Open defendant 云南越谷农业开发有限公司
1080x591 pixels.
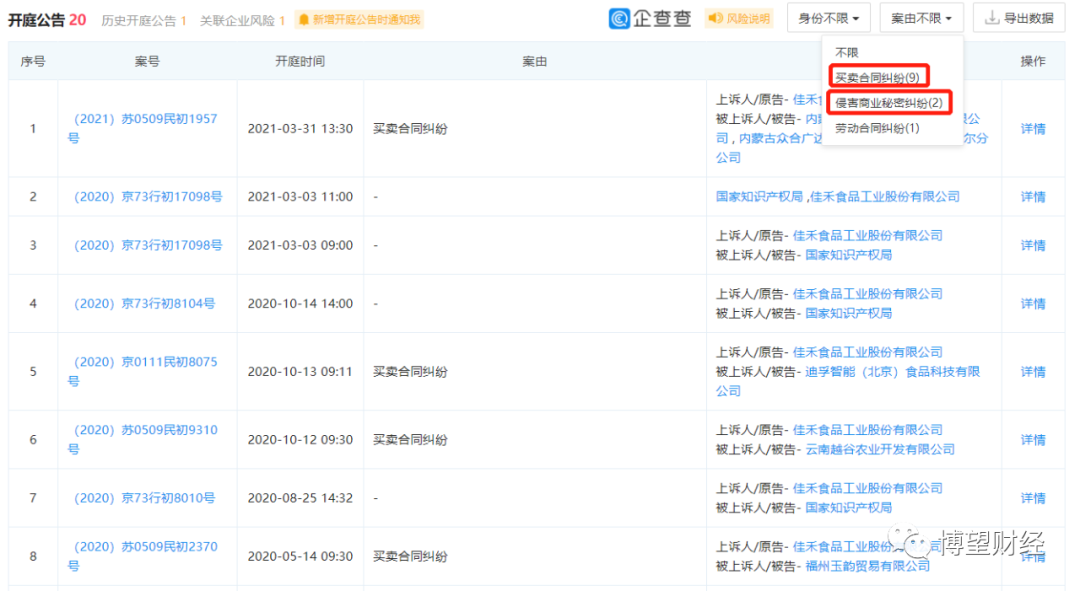click(x=880, y=449)
